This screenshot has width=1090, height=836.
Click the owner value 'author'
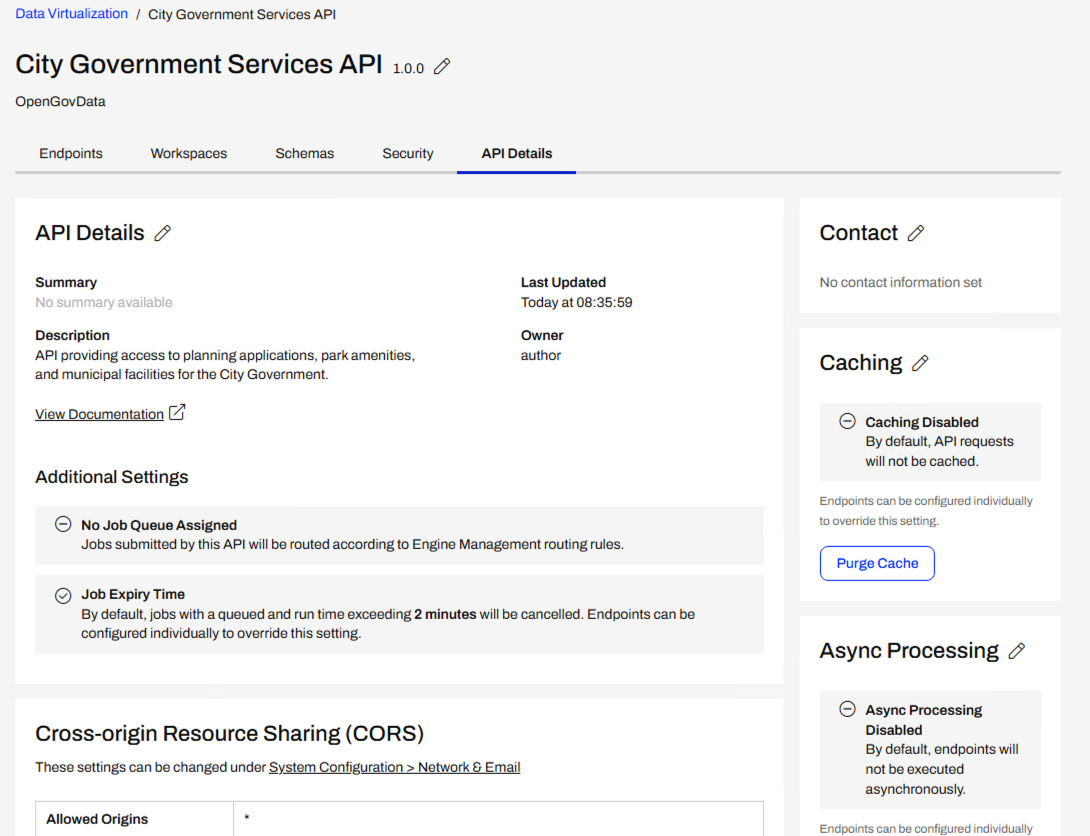tap(541, 355)
